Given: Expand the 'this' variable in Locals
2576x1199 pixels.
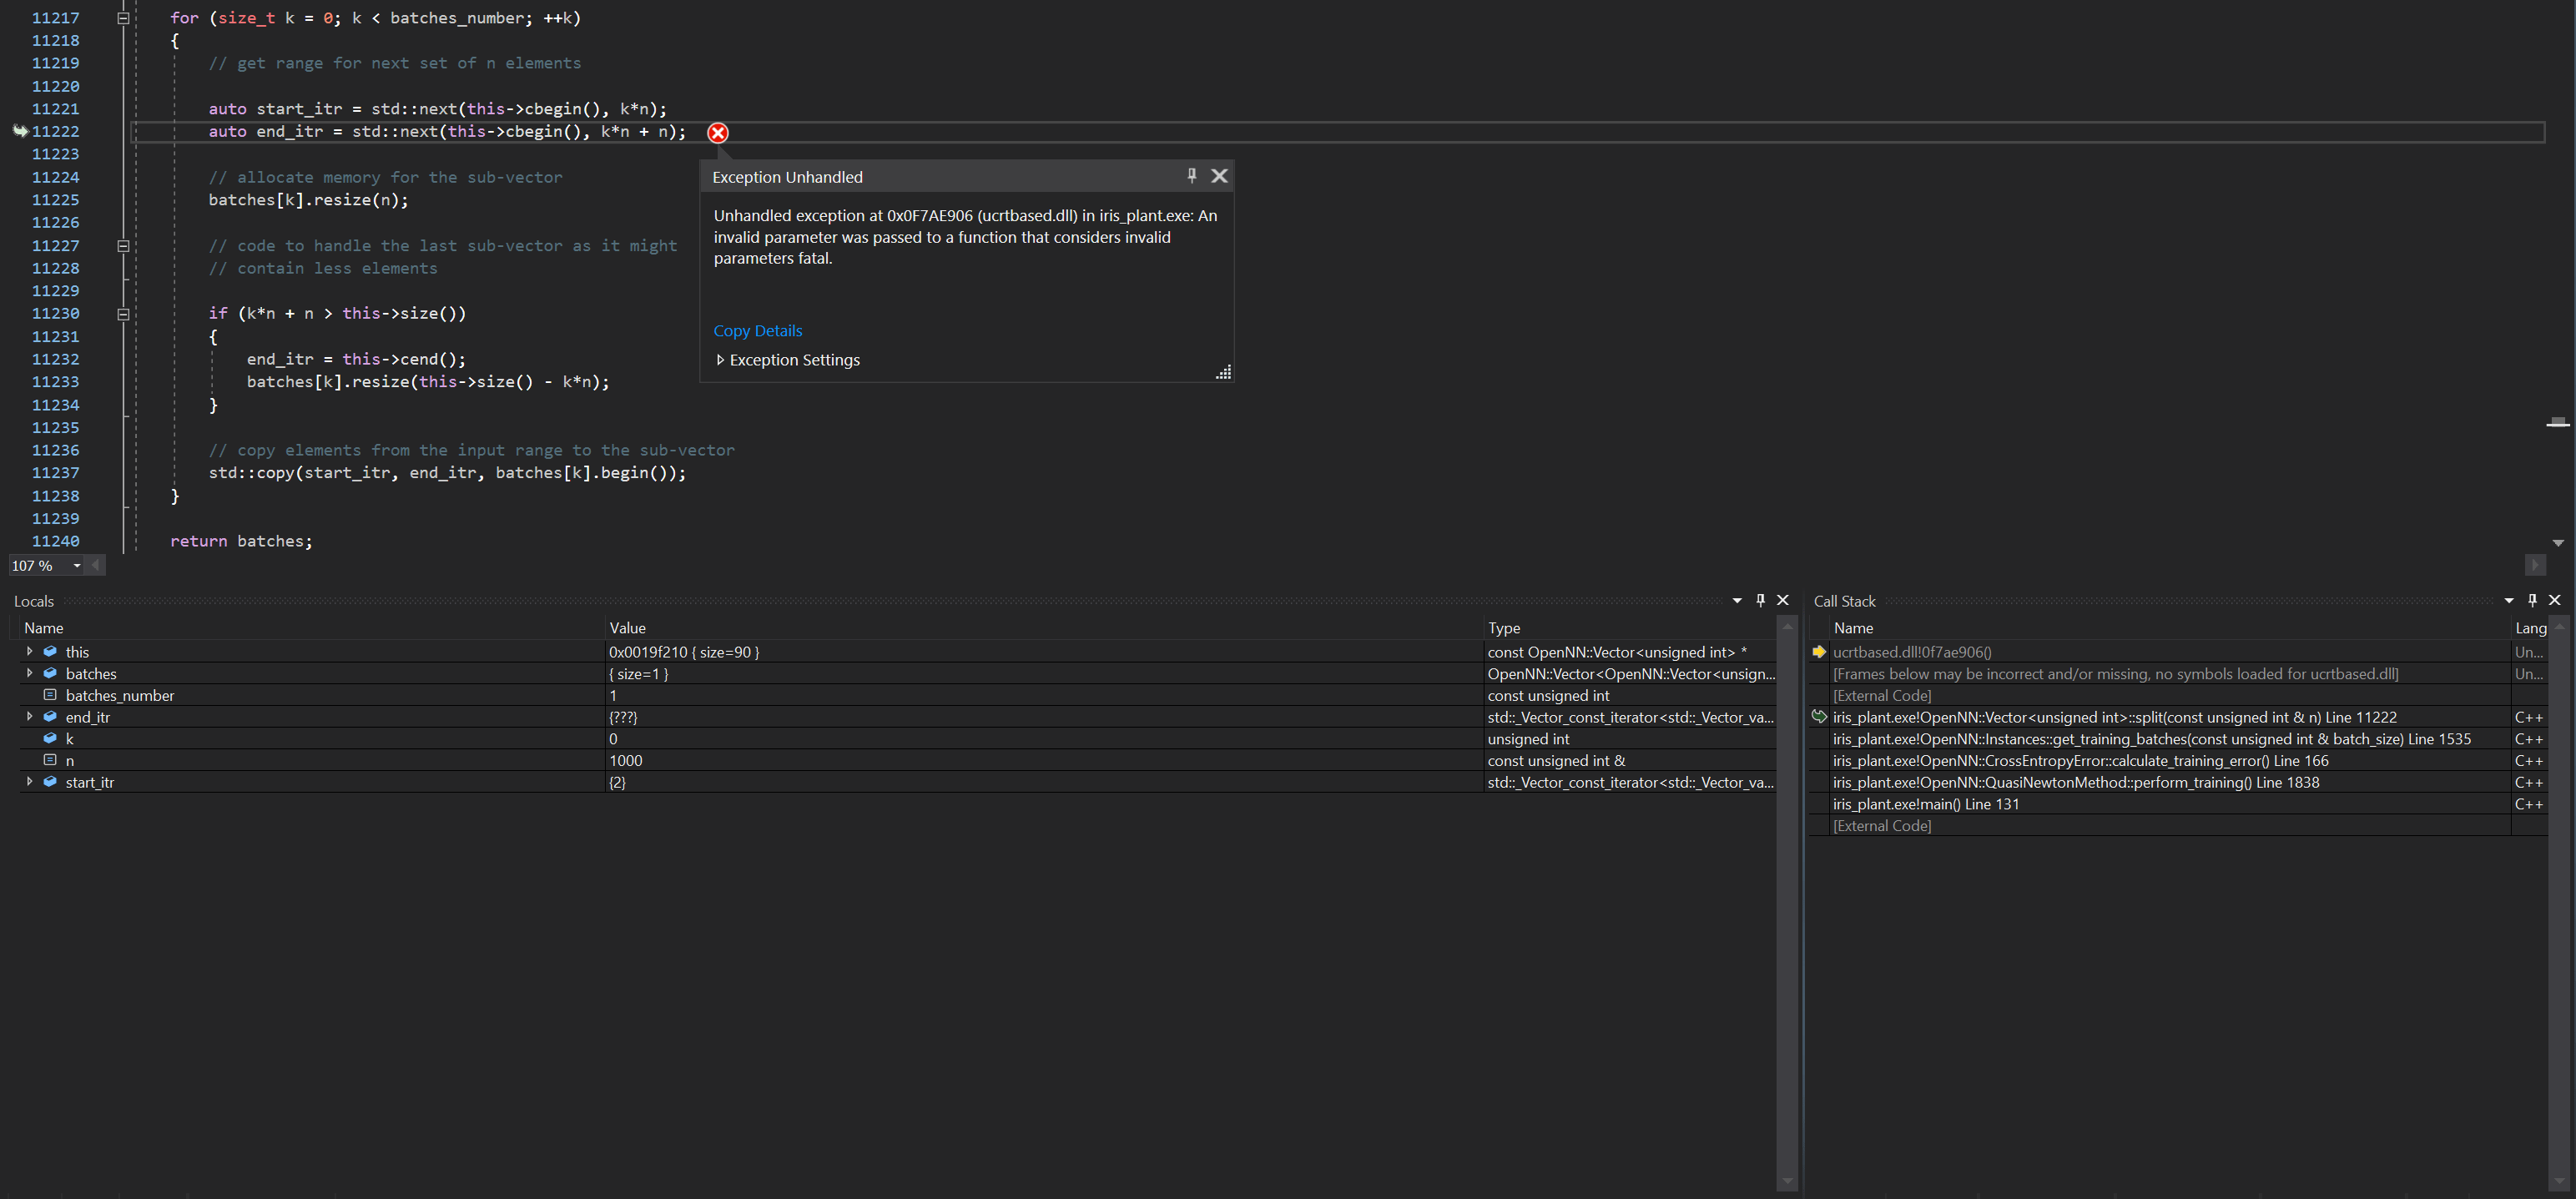Looking at the screenshot, I should click(x=29, y=651).
